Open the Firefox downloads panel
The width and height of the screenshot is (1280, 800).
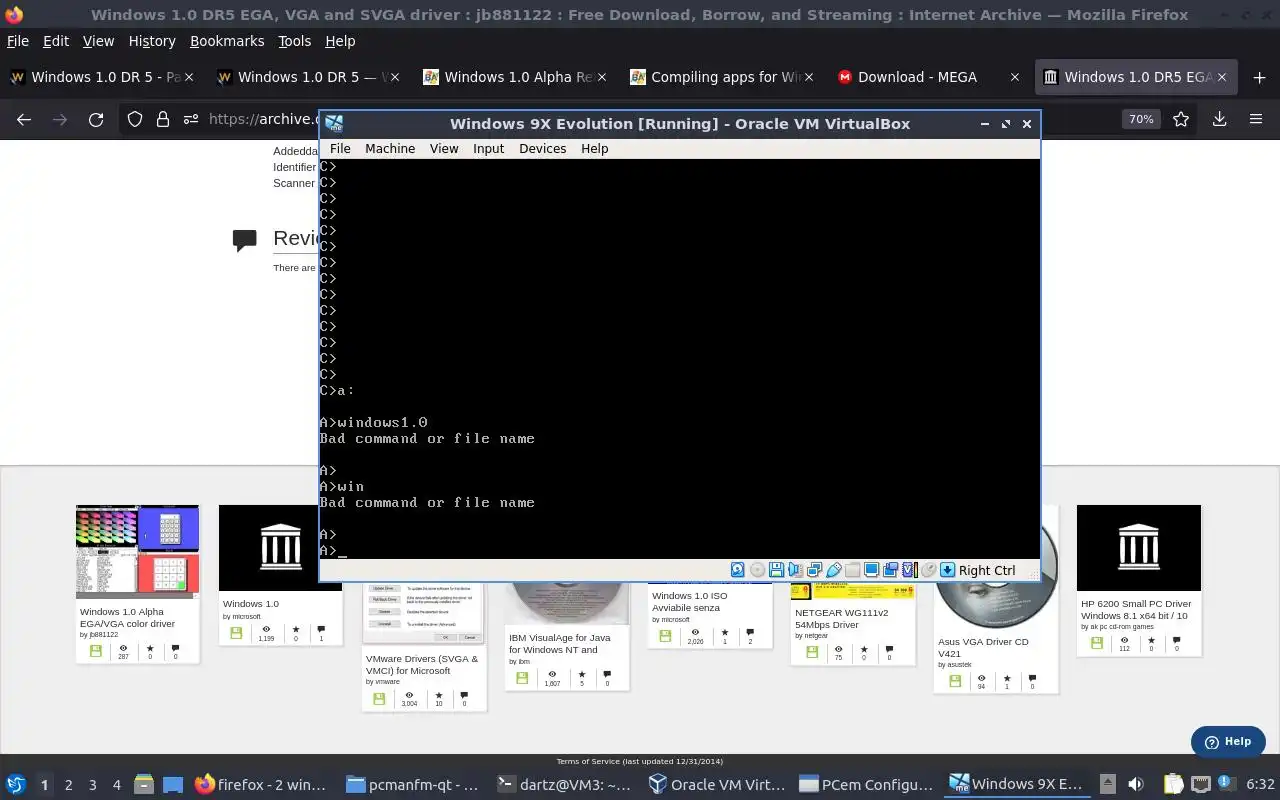(1219, 119)
